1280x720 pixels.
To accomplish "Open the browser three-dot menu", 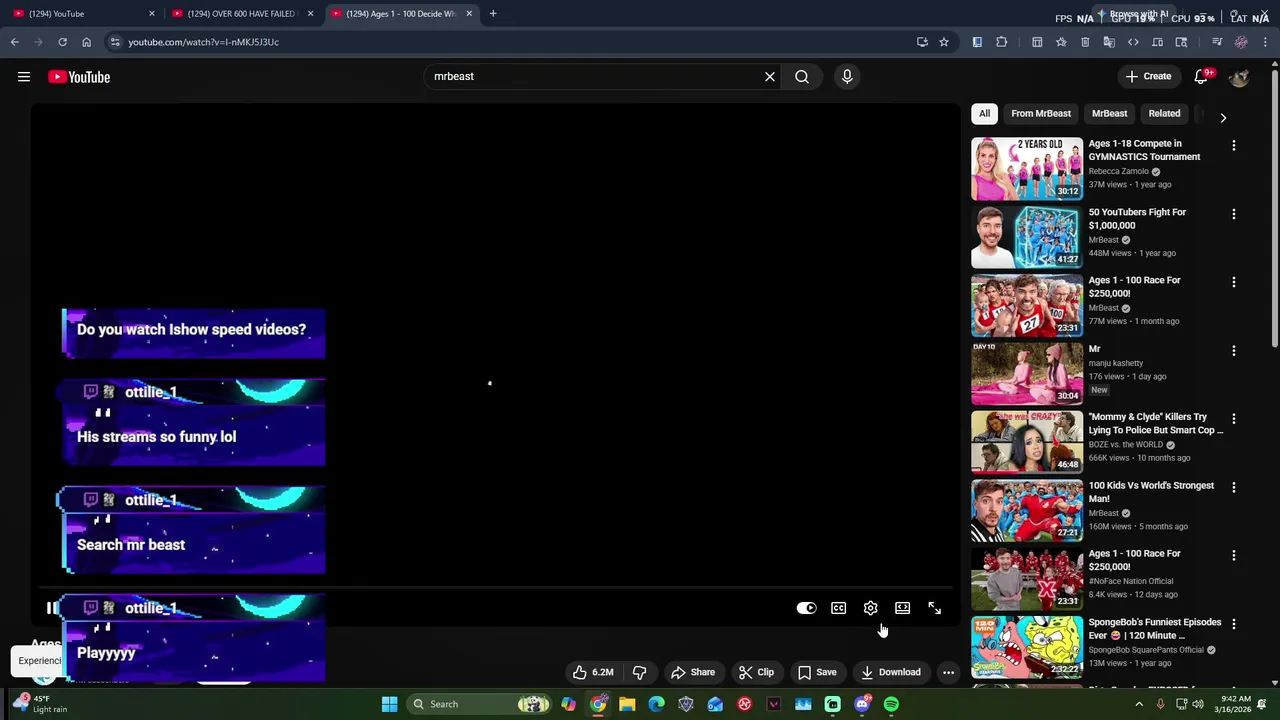I will [x=1265, y=42].
